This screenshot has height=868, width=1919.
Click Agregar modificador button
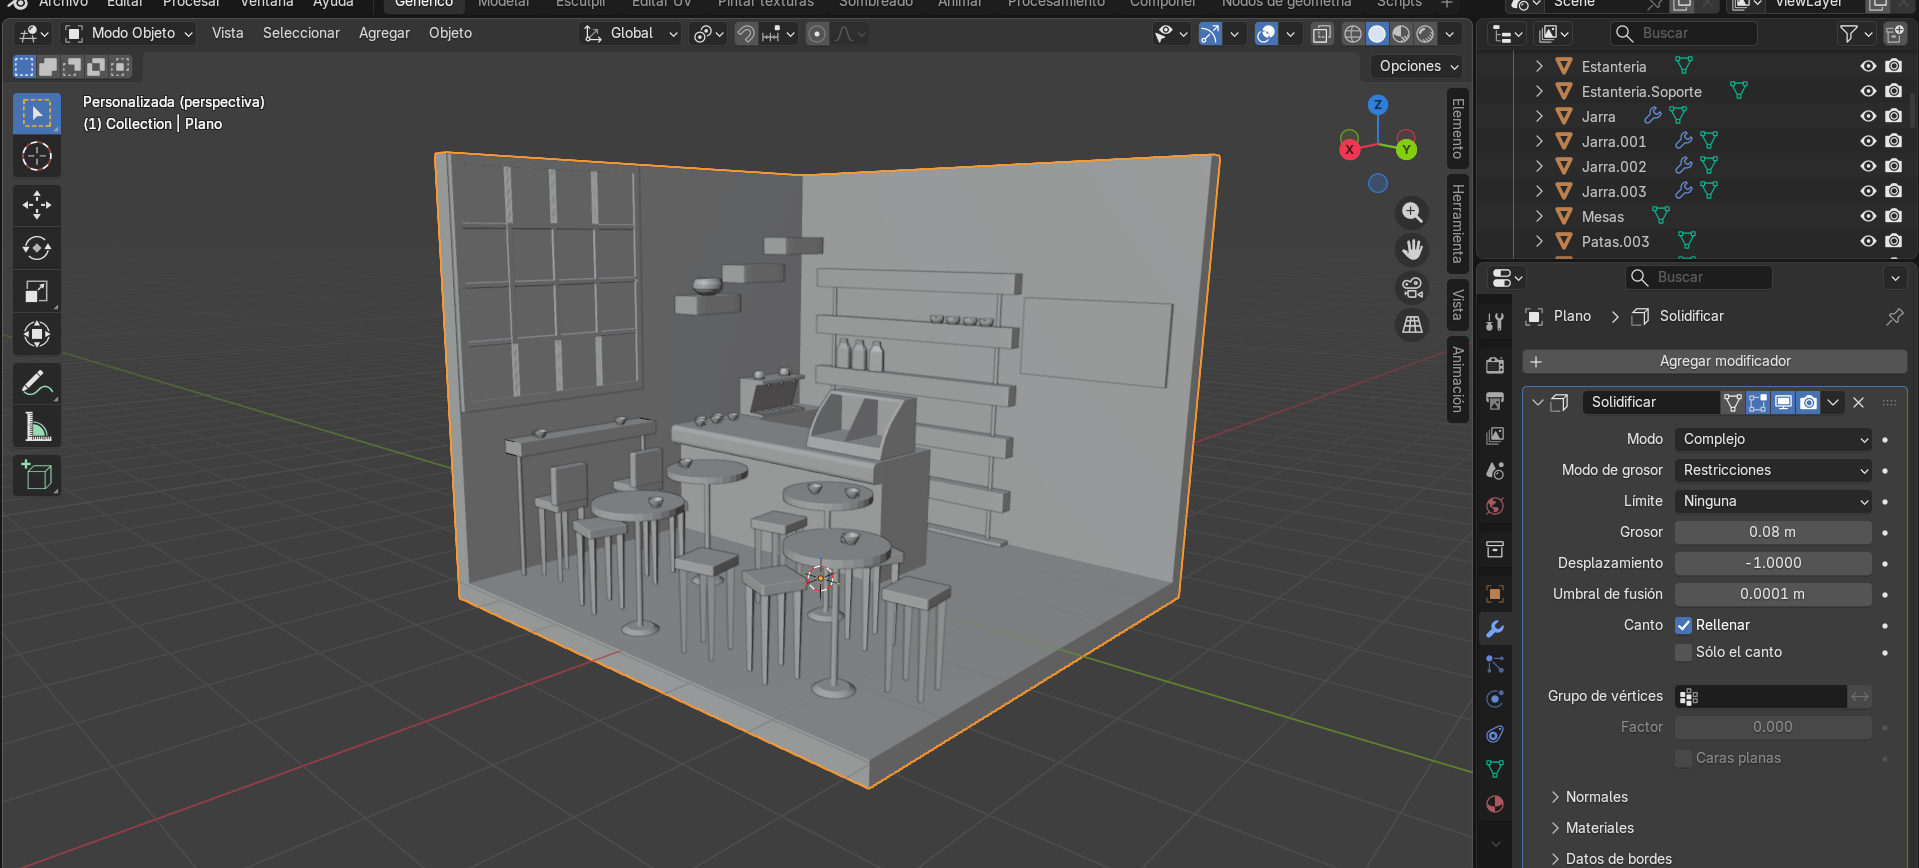point(1715,361)
